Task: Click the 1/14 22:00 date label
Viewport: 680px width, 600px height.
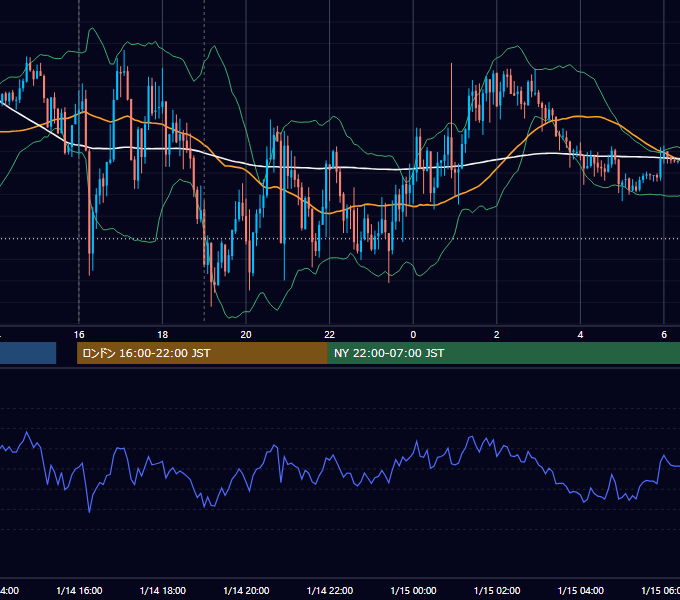Action: (x=330, y=591)
